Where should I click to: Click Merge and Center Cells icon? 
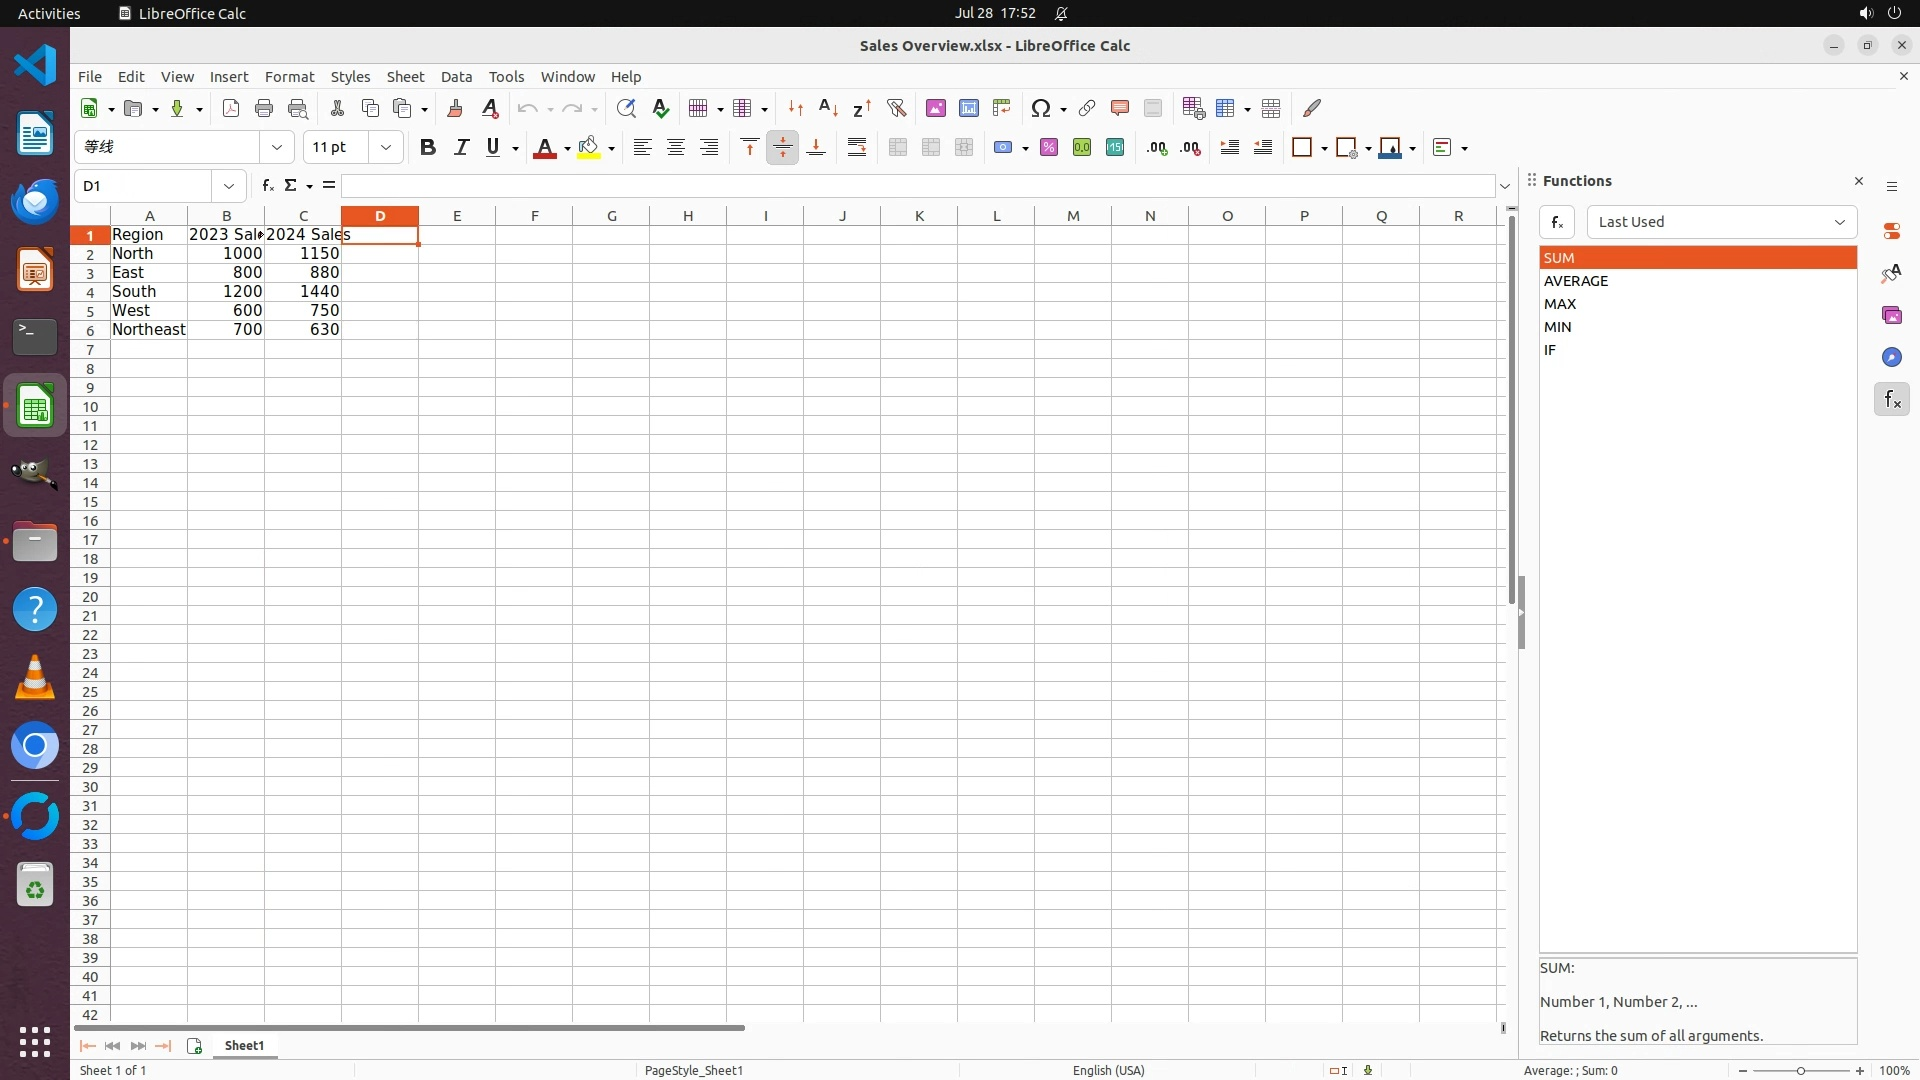pyautogui.click(x=898, y=148)
